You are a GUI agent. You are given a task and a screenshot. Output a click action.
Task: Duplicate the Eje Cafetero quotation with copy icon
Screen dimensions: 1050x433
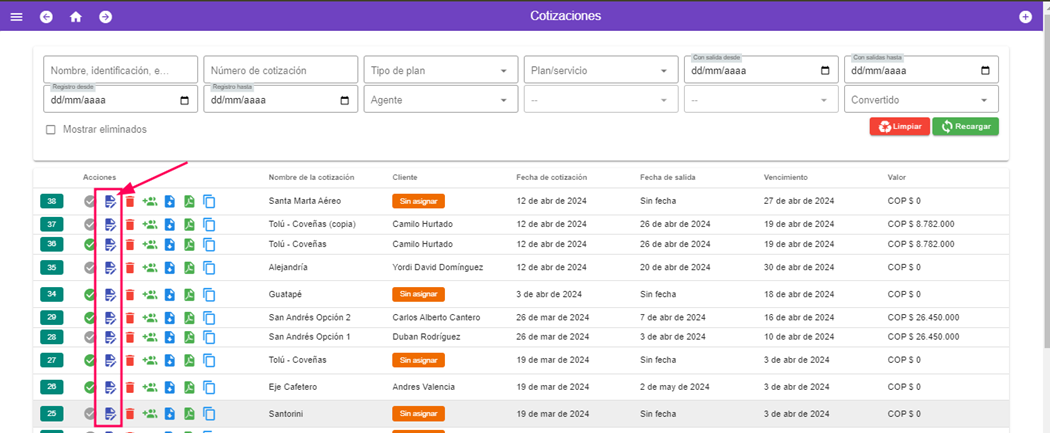click(x=209, y=387)
